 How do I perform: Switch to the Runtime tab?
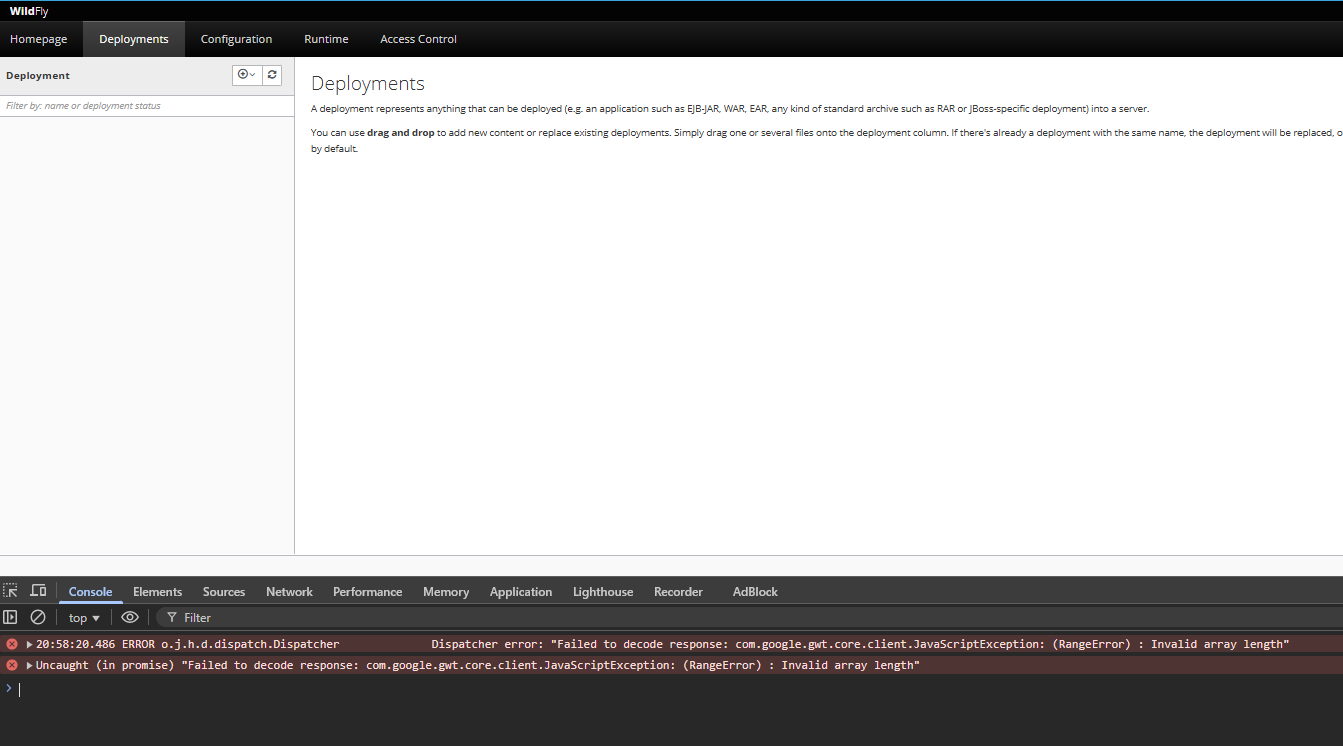(x=326, y=39)
